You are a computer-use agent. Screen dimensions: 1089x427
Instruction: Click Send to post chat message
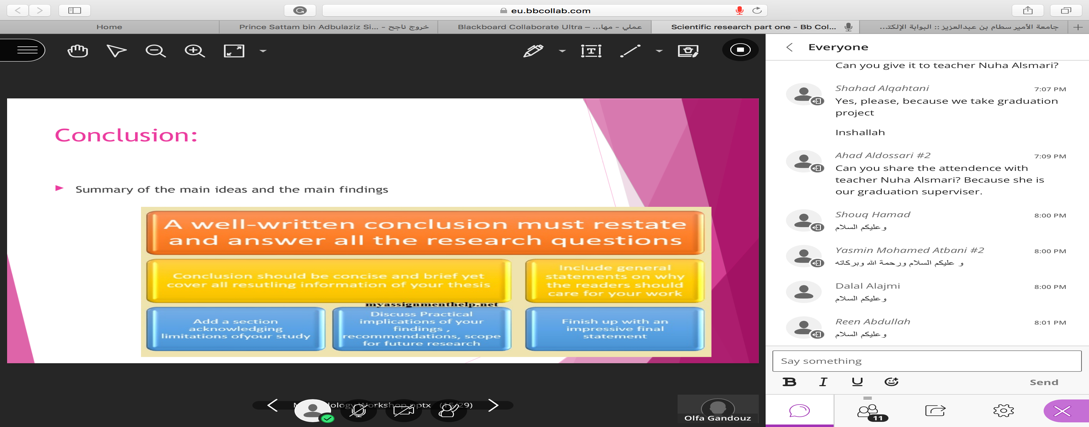pyautogui.click(x=1043, y=382)
